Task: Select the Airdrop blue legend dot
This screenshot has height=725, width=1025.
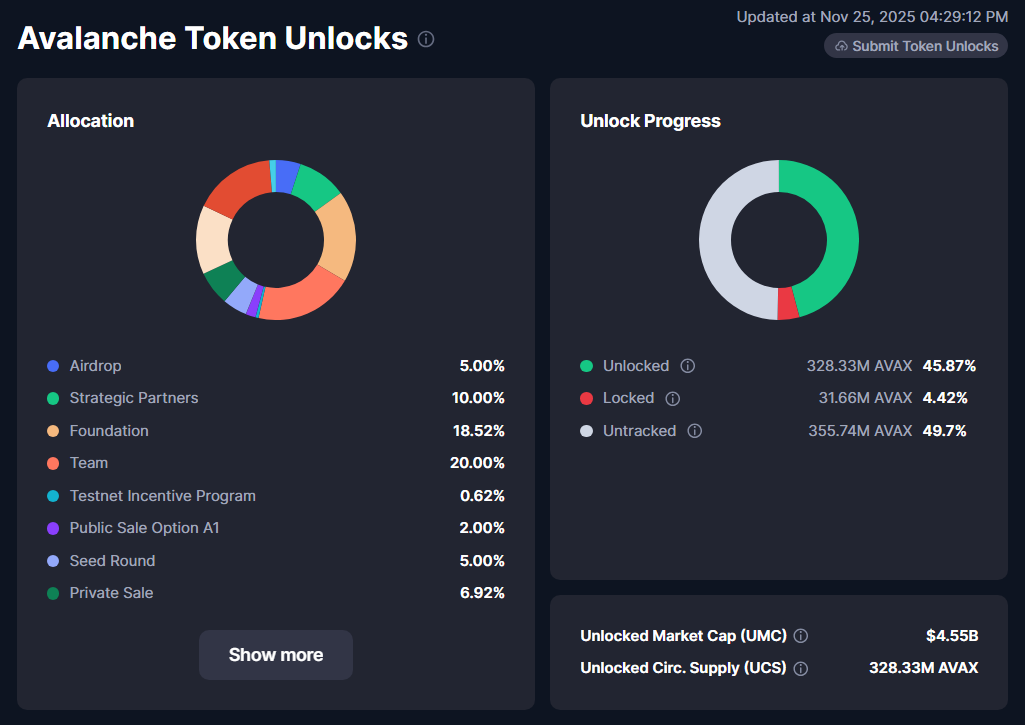Action: (x=53, y=366)
